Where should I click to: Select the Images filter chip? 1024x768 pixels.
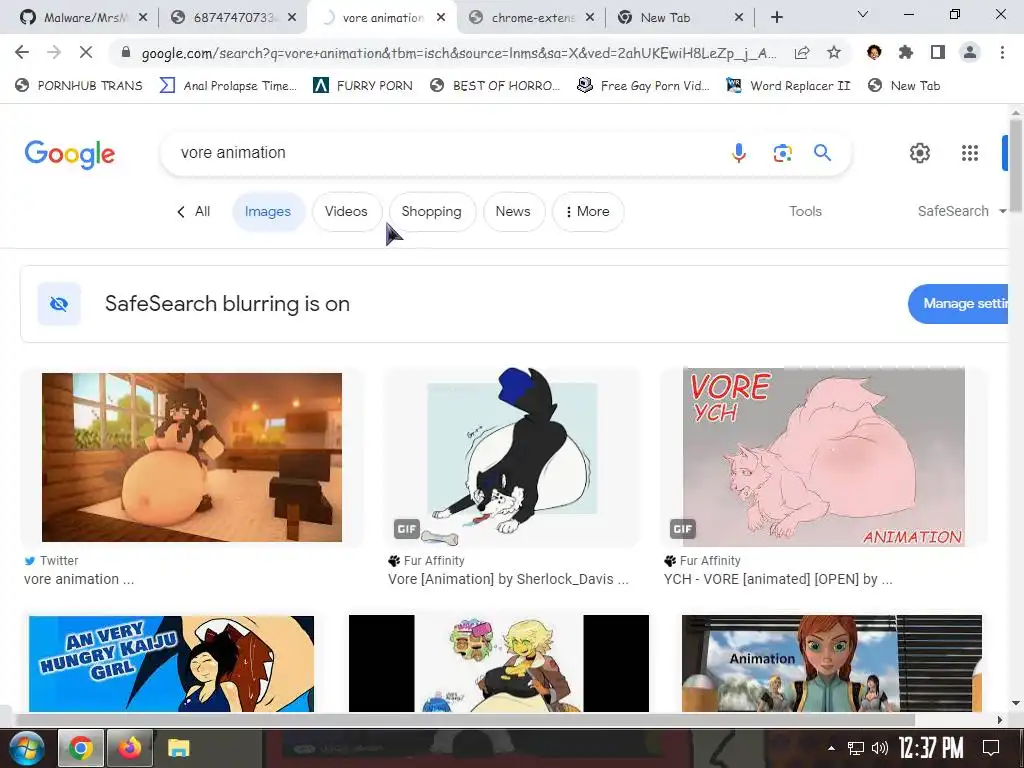[x=268, y=212]
